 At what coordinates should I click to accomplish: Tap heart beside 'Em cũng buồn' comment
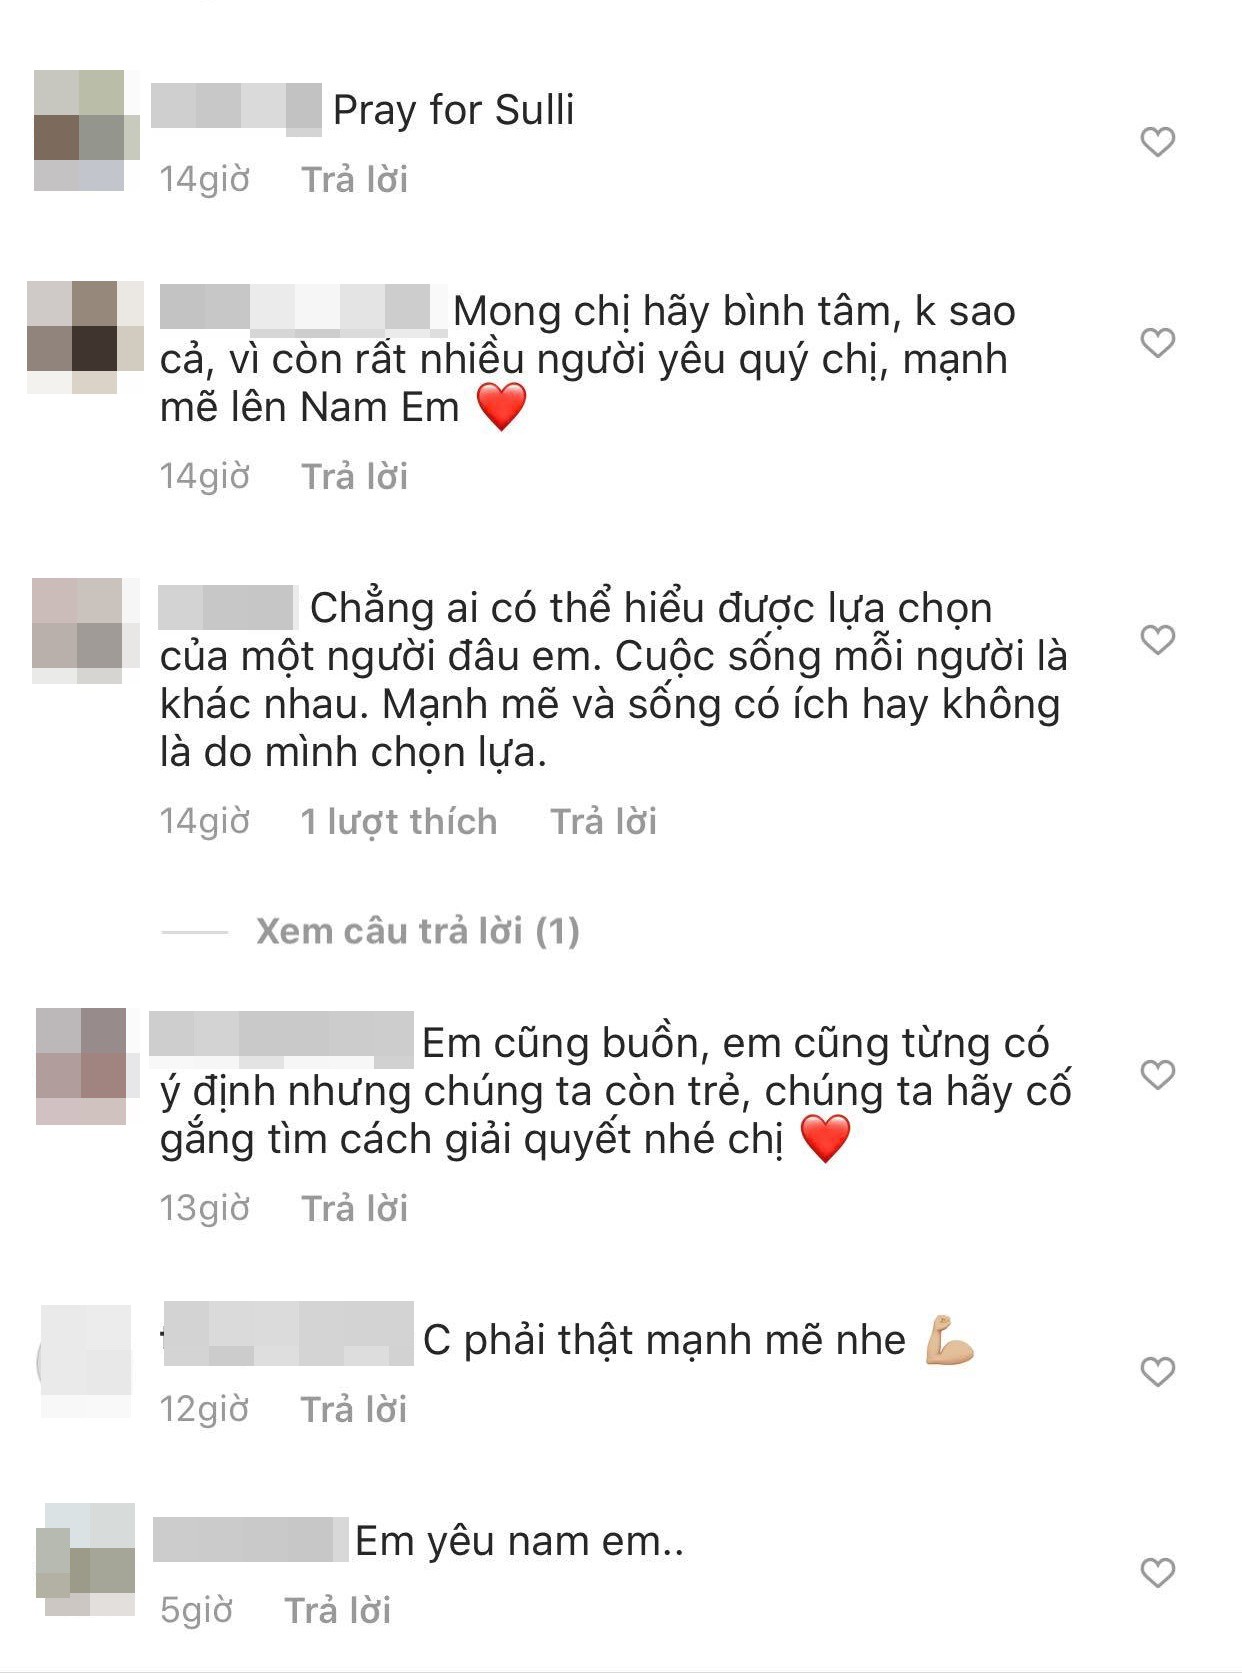1157,1075
